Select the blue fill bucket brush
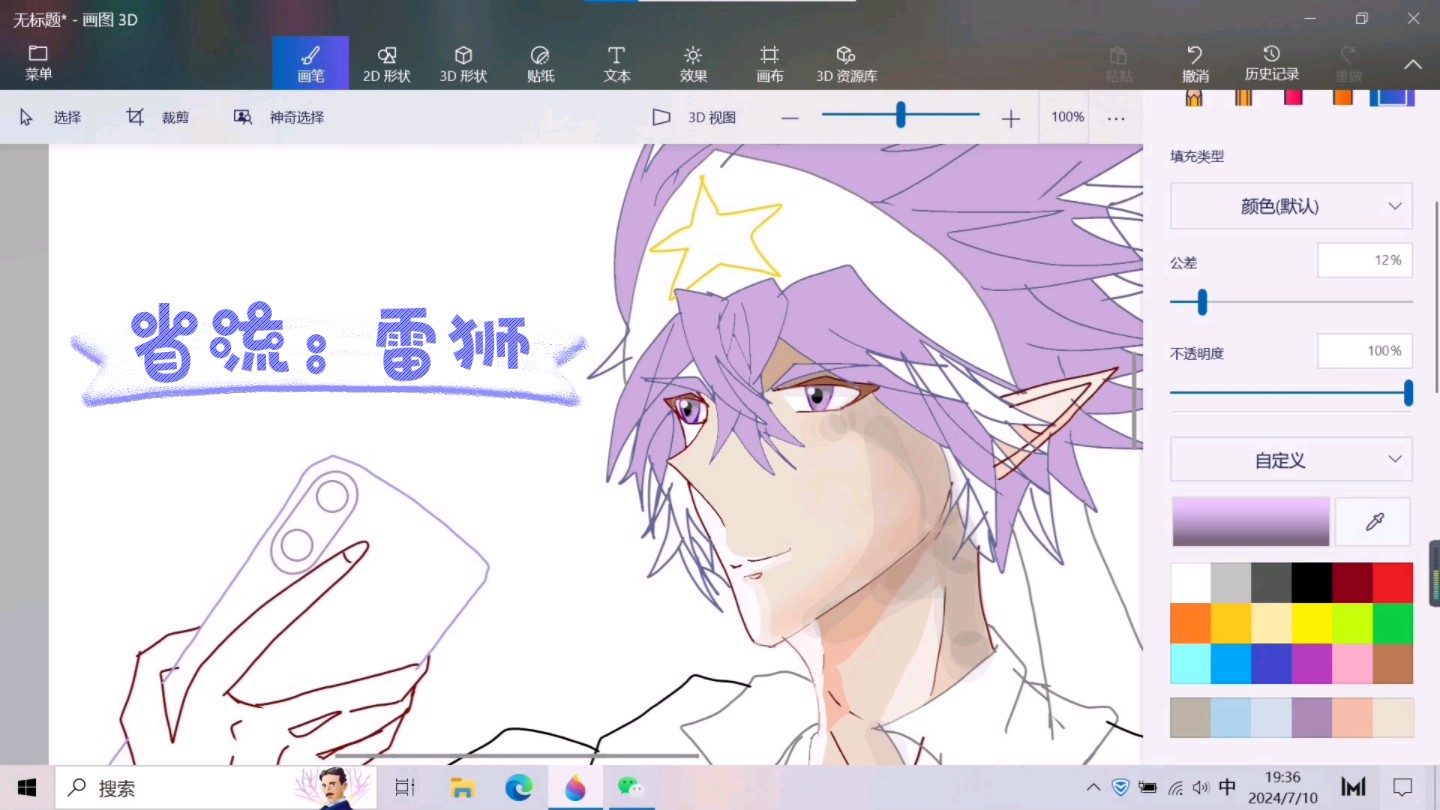This screenshot has height=810, width=1440. (1392, 96)
